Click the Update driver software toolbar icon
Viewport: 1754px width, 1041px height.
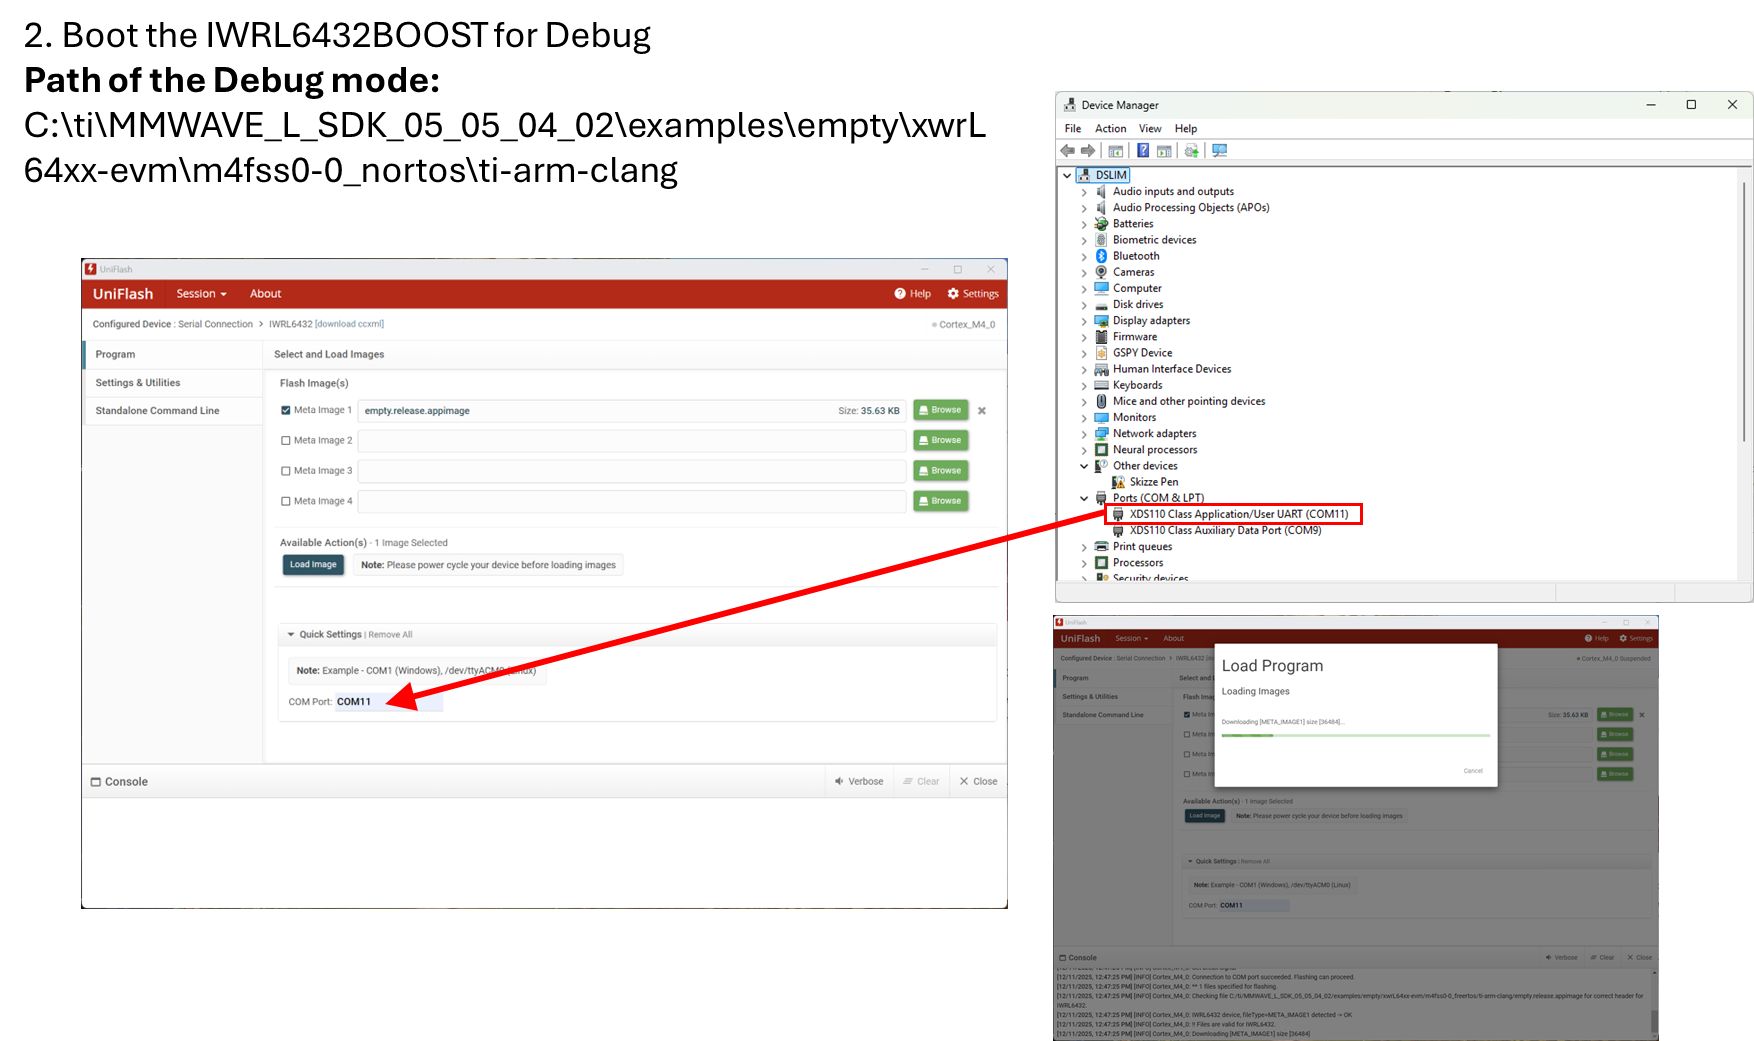point(1191,151)
